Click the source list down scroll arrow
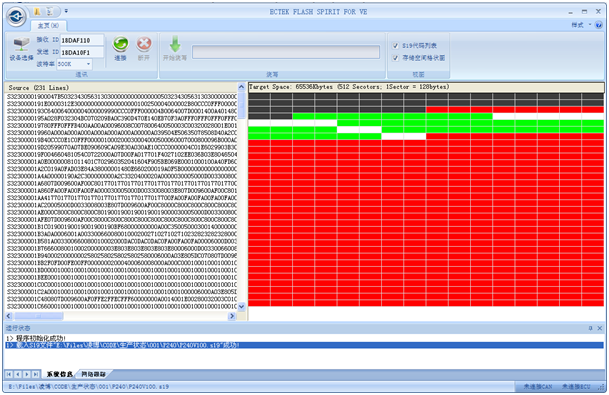 [x=241, y=306]
